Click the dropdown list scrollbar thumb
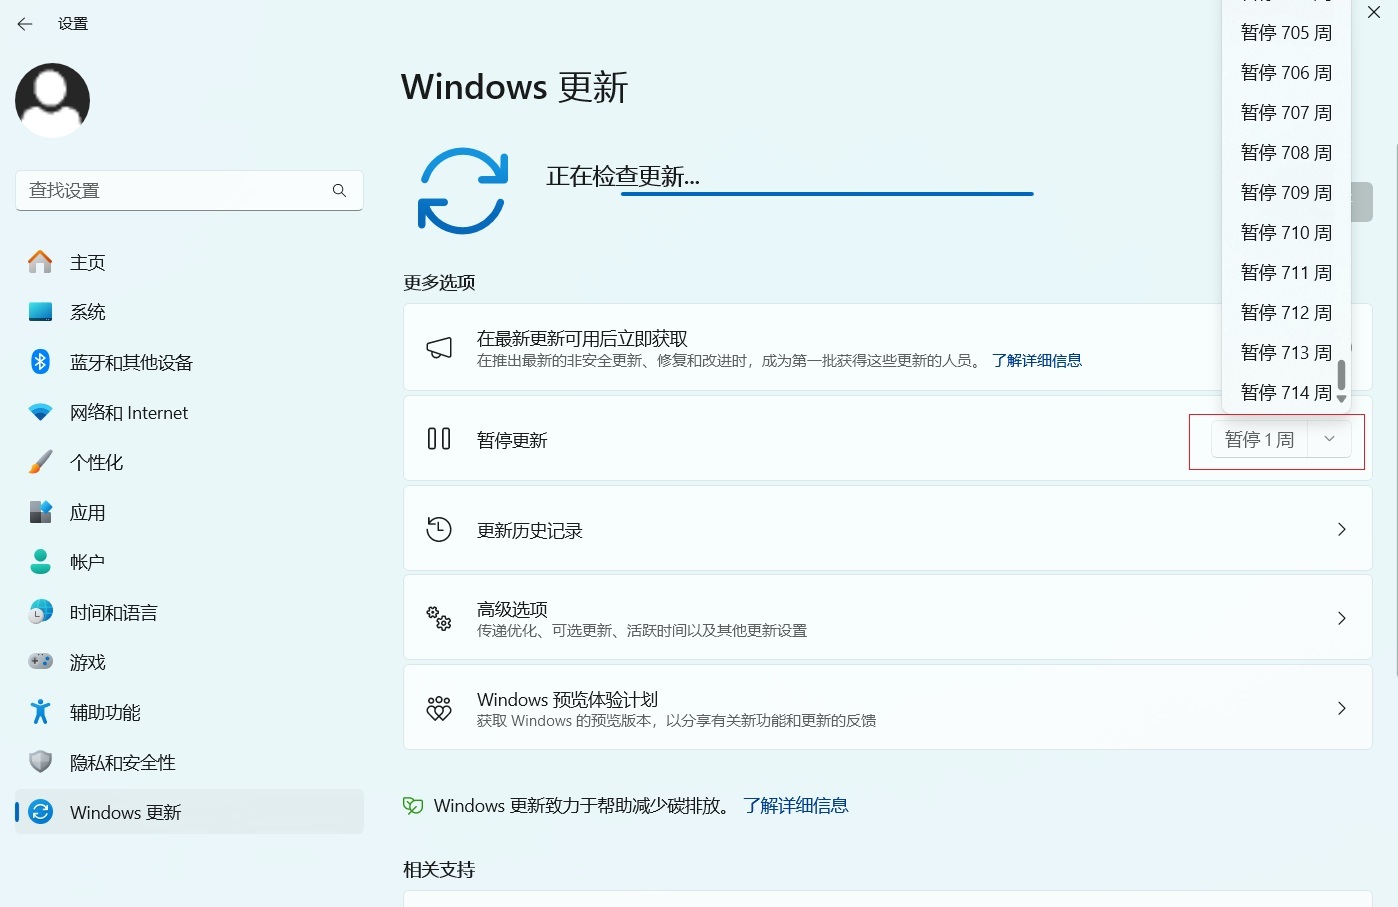Screen dimensions: 1398x907 1341,375
